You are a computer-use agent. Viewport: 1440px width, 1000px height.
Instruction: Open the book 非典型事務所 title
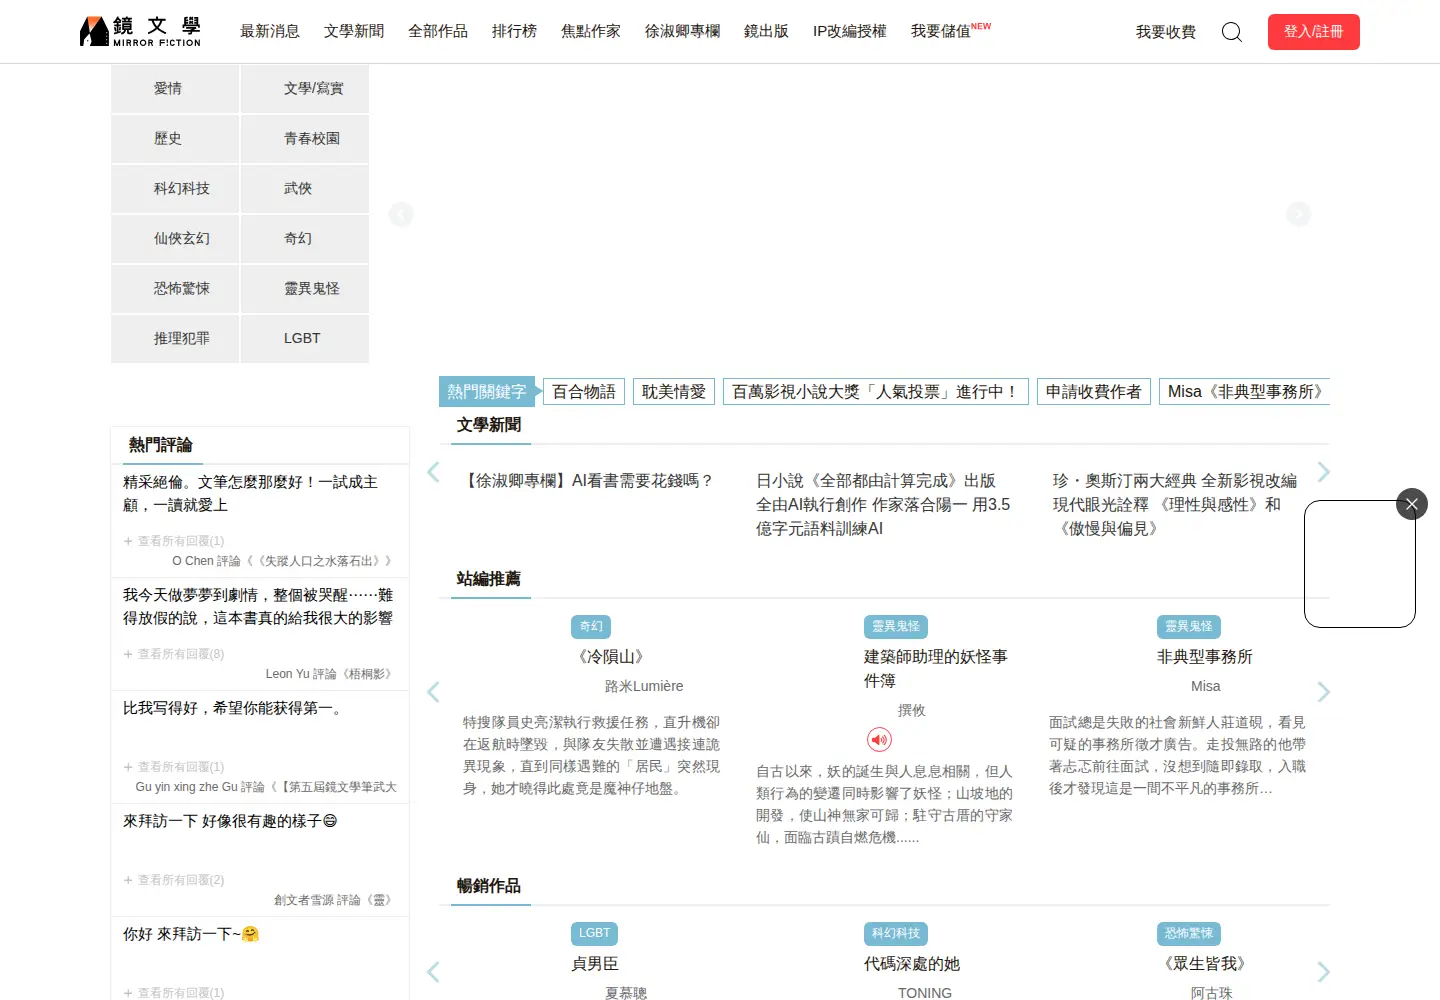[1204, 657]
